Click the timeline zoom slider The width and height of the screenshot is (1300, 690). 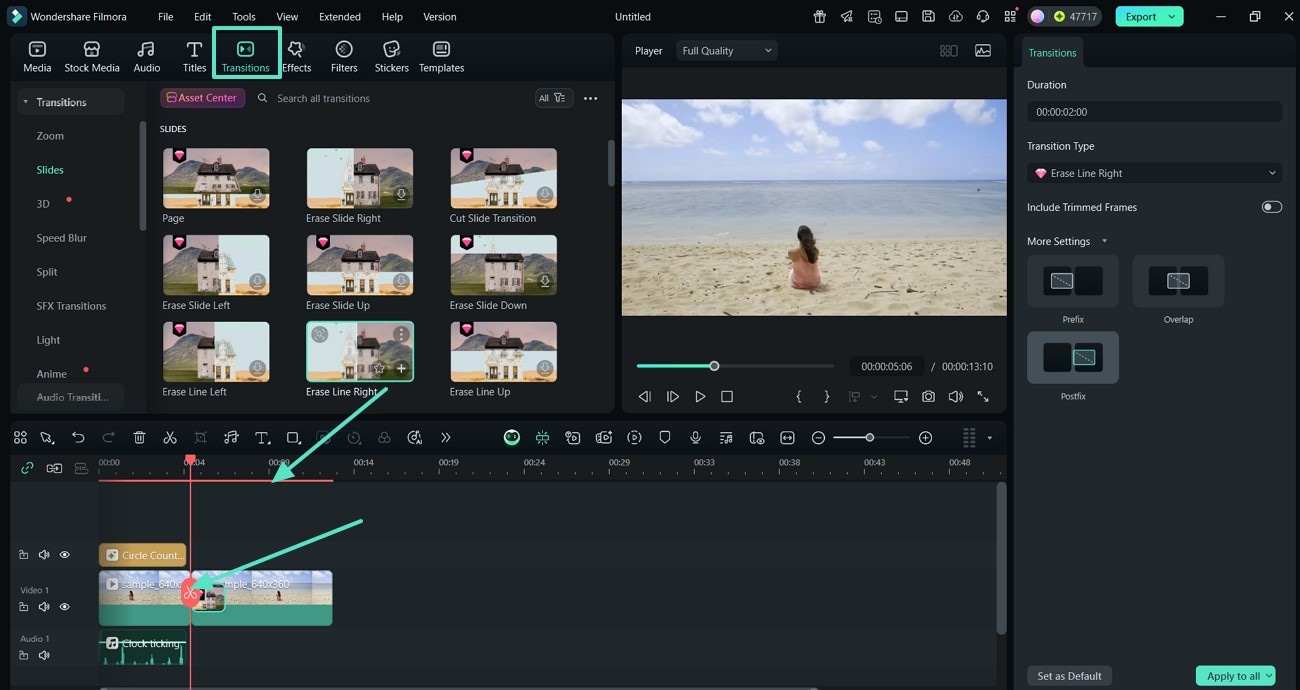pos(870,438)
